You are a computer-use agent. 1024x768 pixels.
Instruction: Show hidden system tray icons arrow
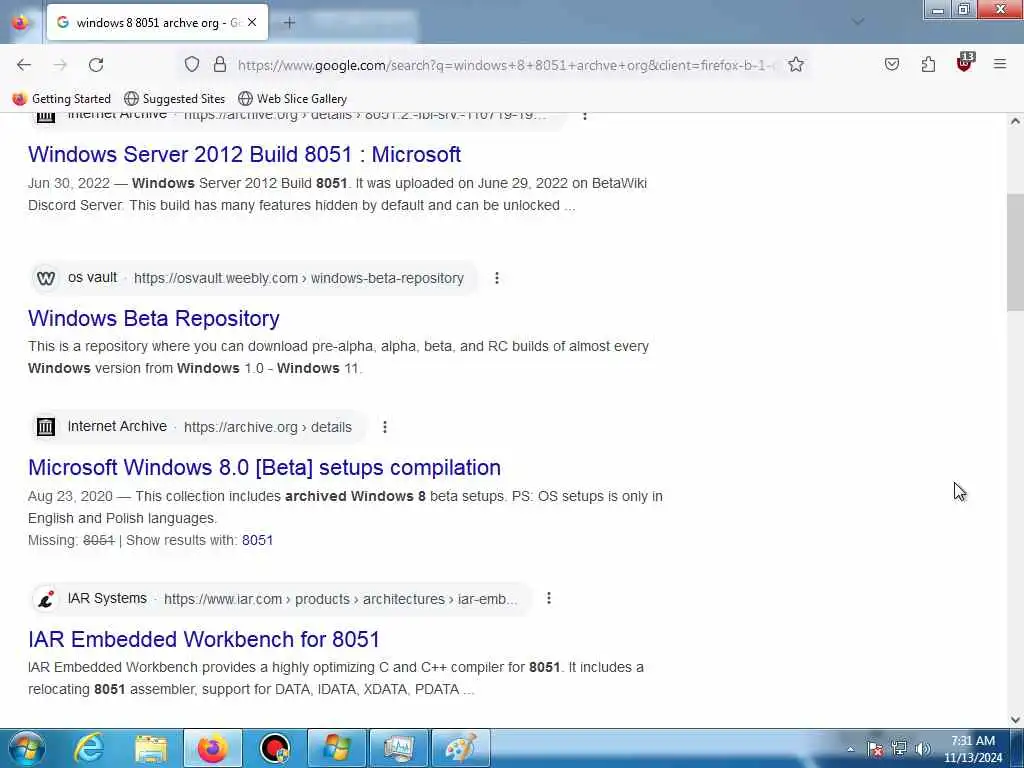coord(850,749)
